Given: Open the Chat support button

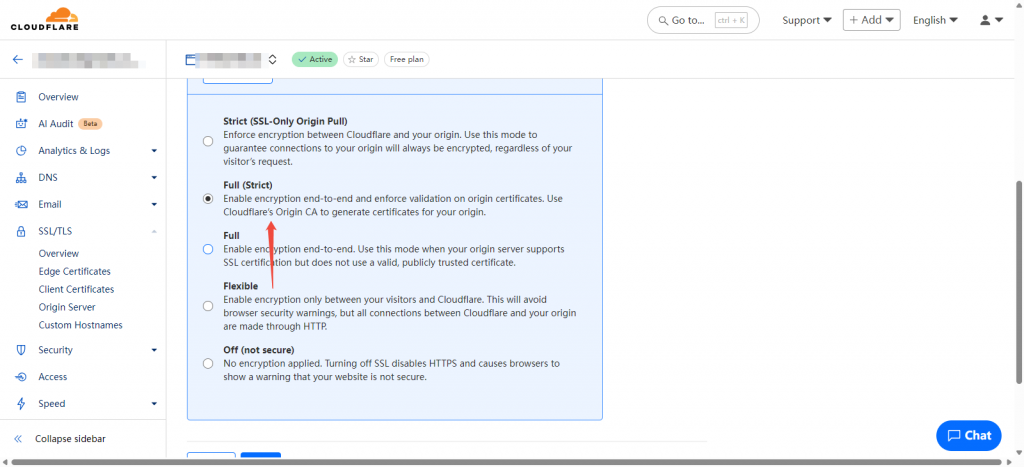Looking at the screenshot, I should [968, 436].
